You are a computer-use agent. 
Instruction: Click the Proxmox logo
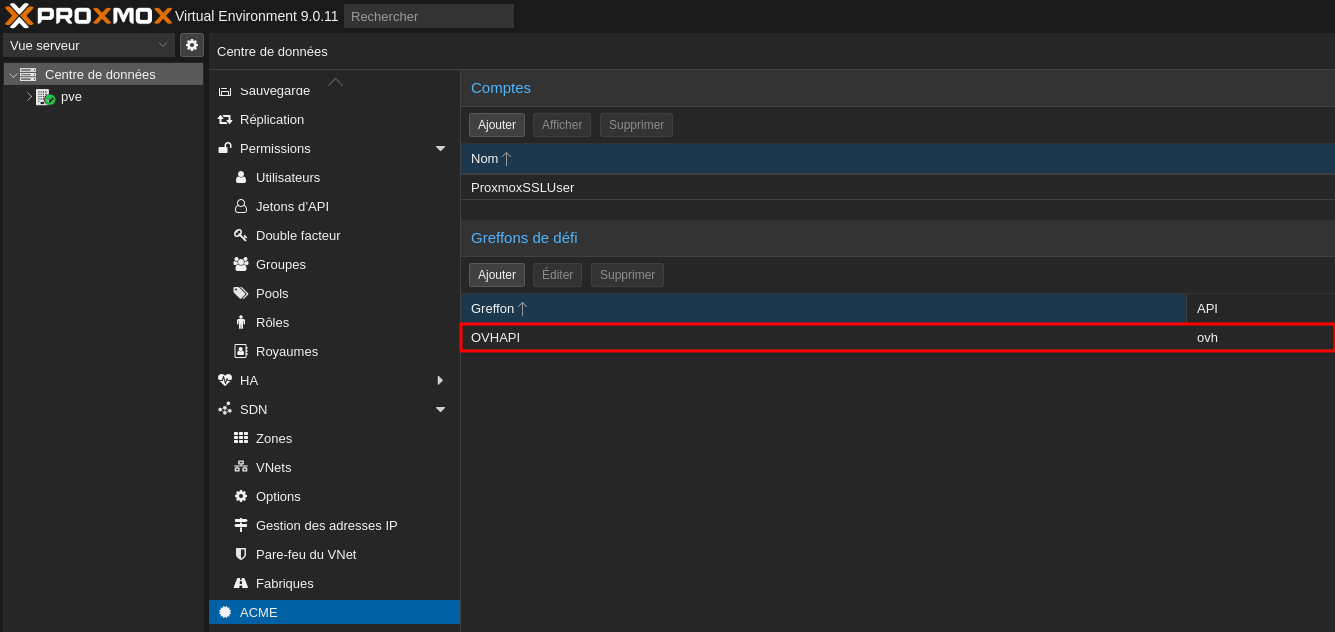88,16
